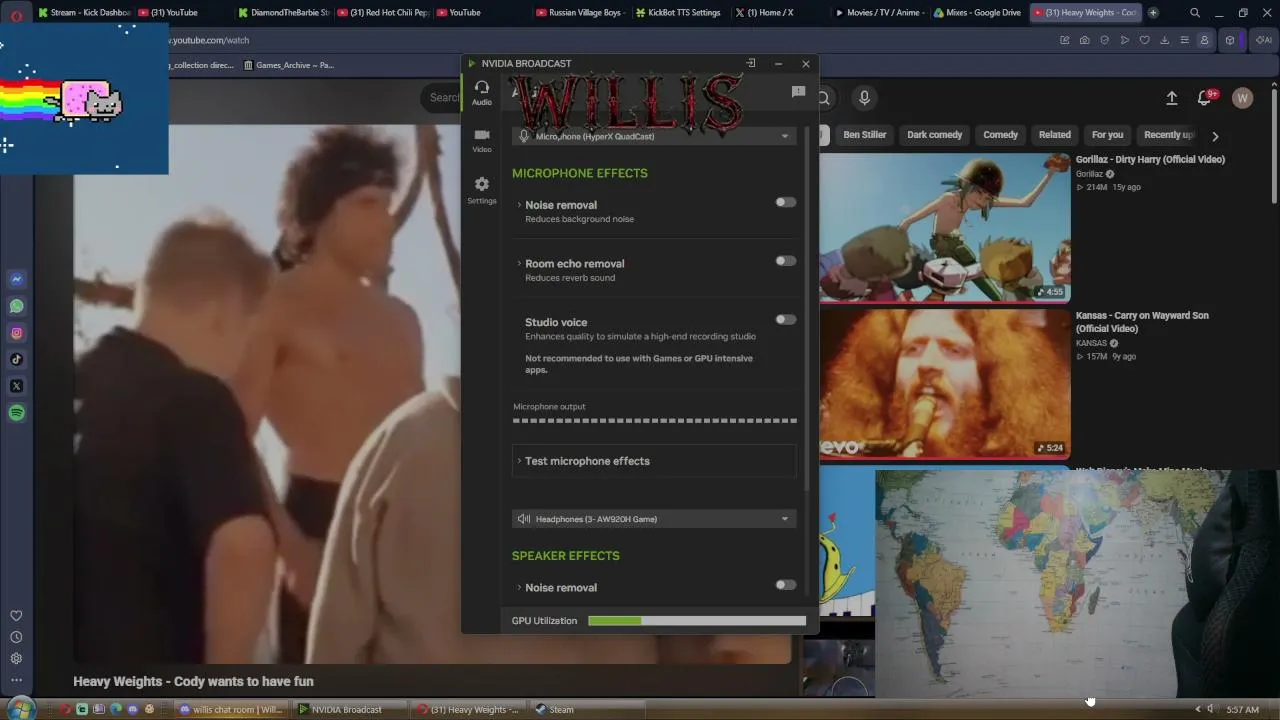This screenshot has width=1280, height=720.
Task: Click the taskbar volume speaker icon
Action: point(1210,709)
